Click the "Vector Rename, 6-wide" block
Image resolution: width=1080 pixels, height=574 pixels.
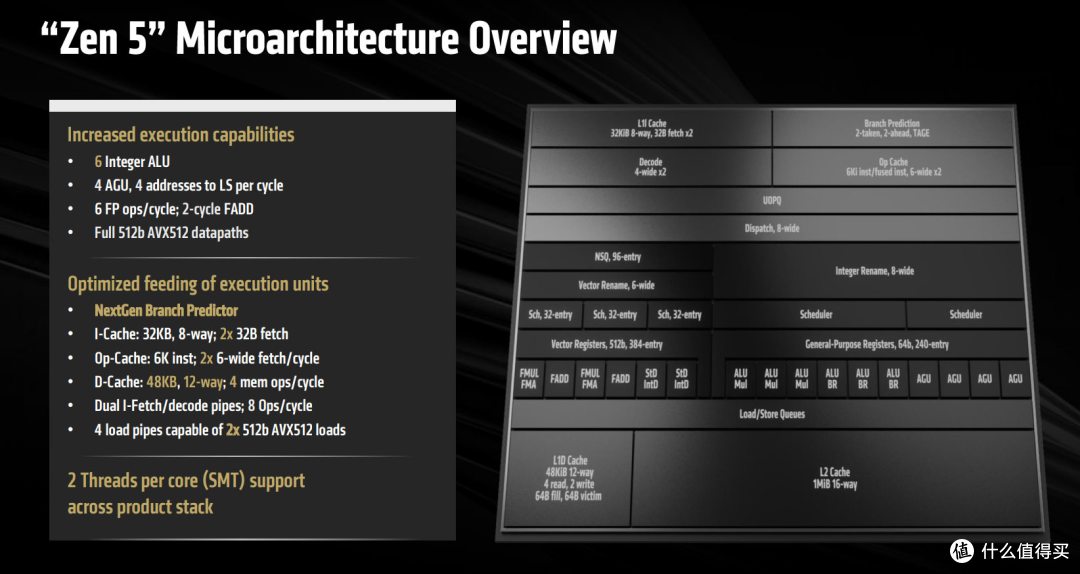pyautogui.click(x=616, y=285)
